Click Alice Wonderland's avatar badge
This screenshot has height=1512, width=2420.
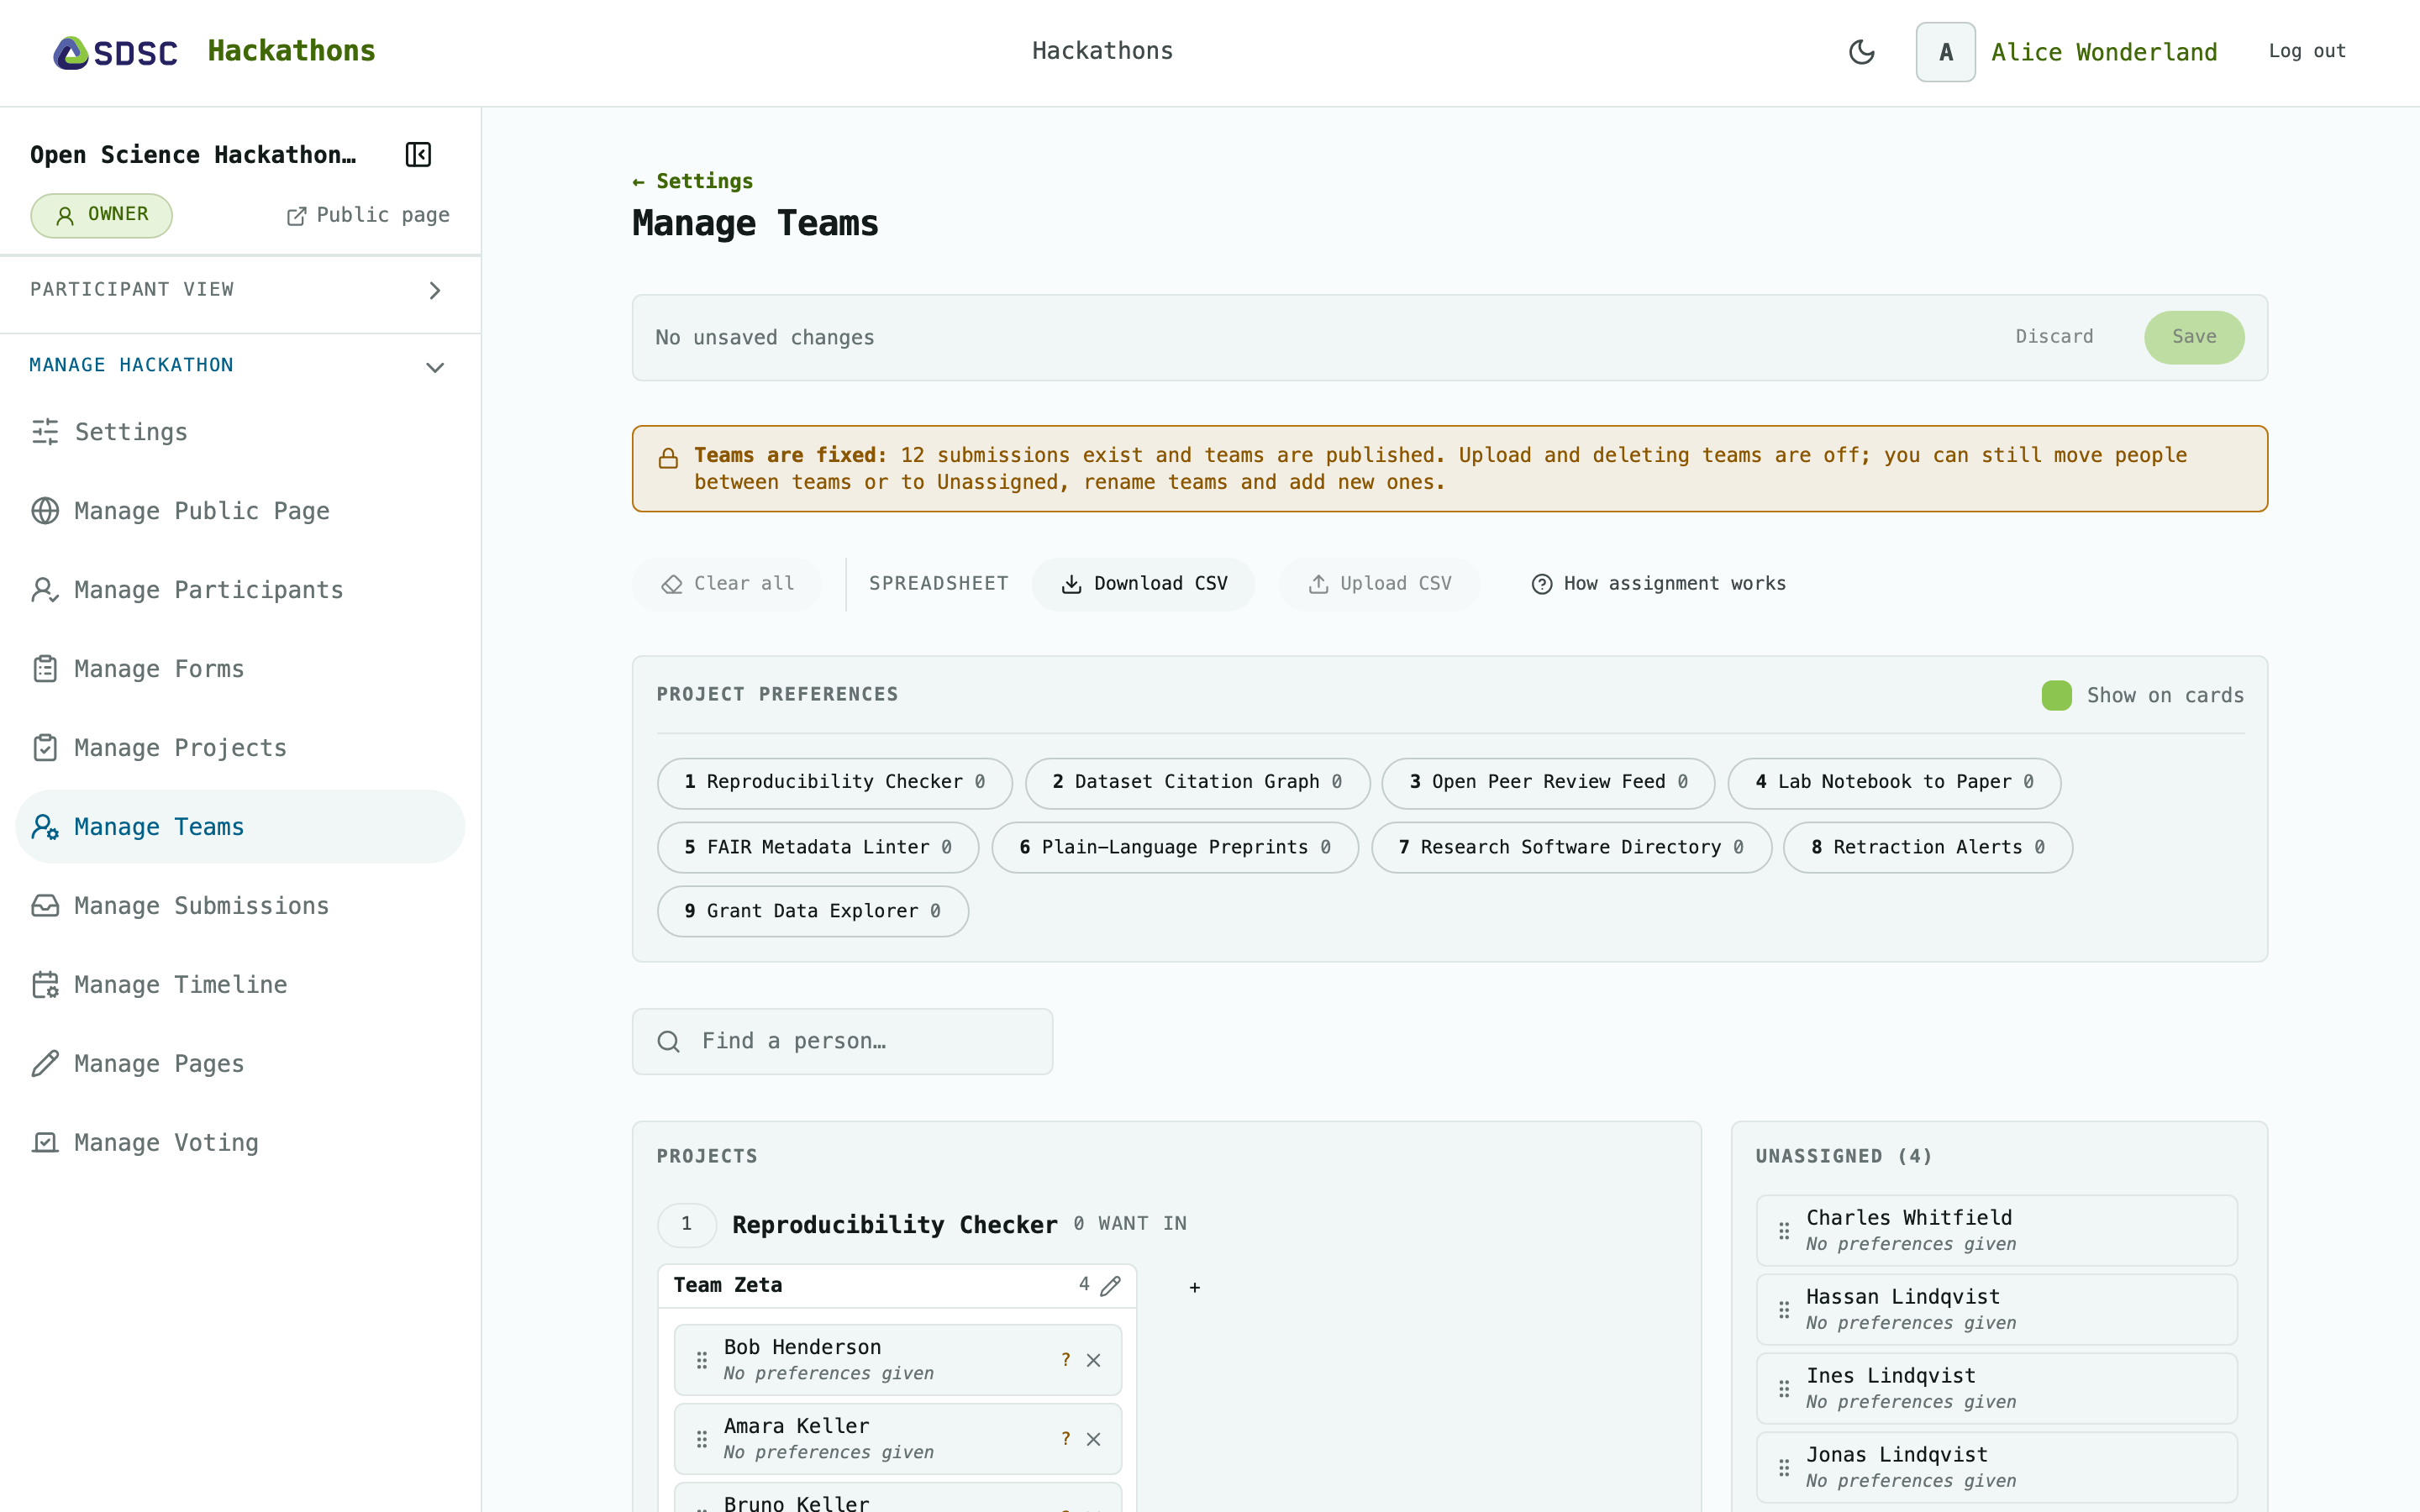pyautogui.click(x=1945, y=52)
